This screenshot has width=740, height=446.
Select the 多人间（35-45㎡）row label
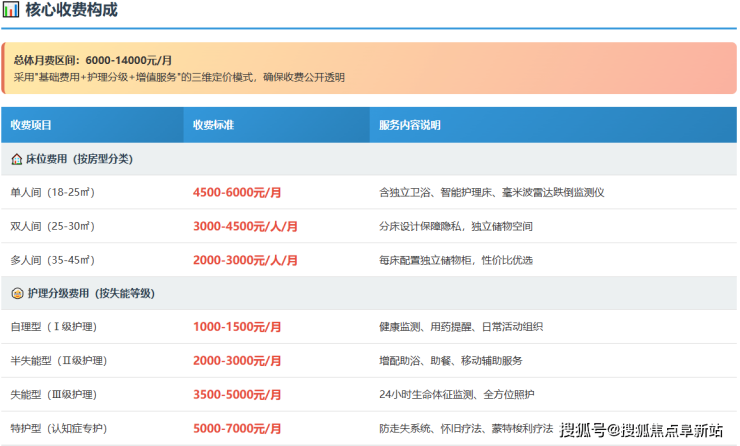coord(52,260)
